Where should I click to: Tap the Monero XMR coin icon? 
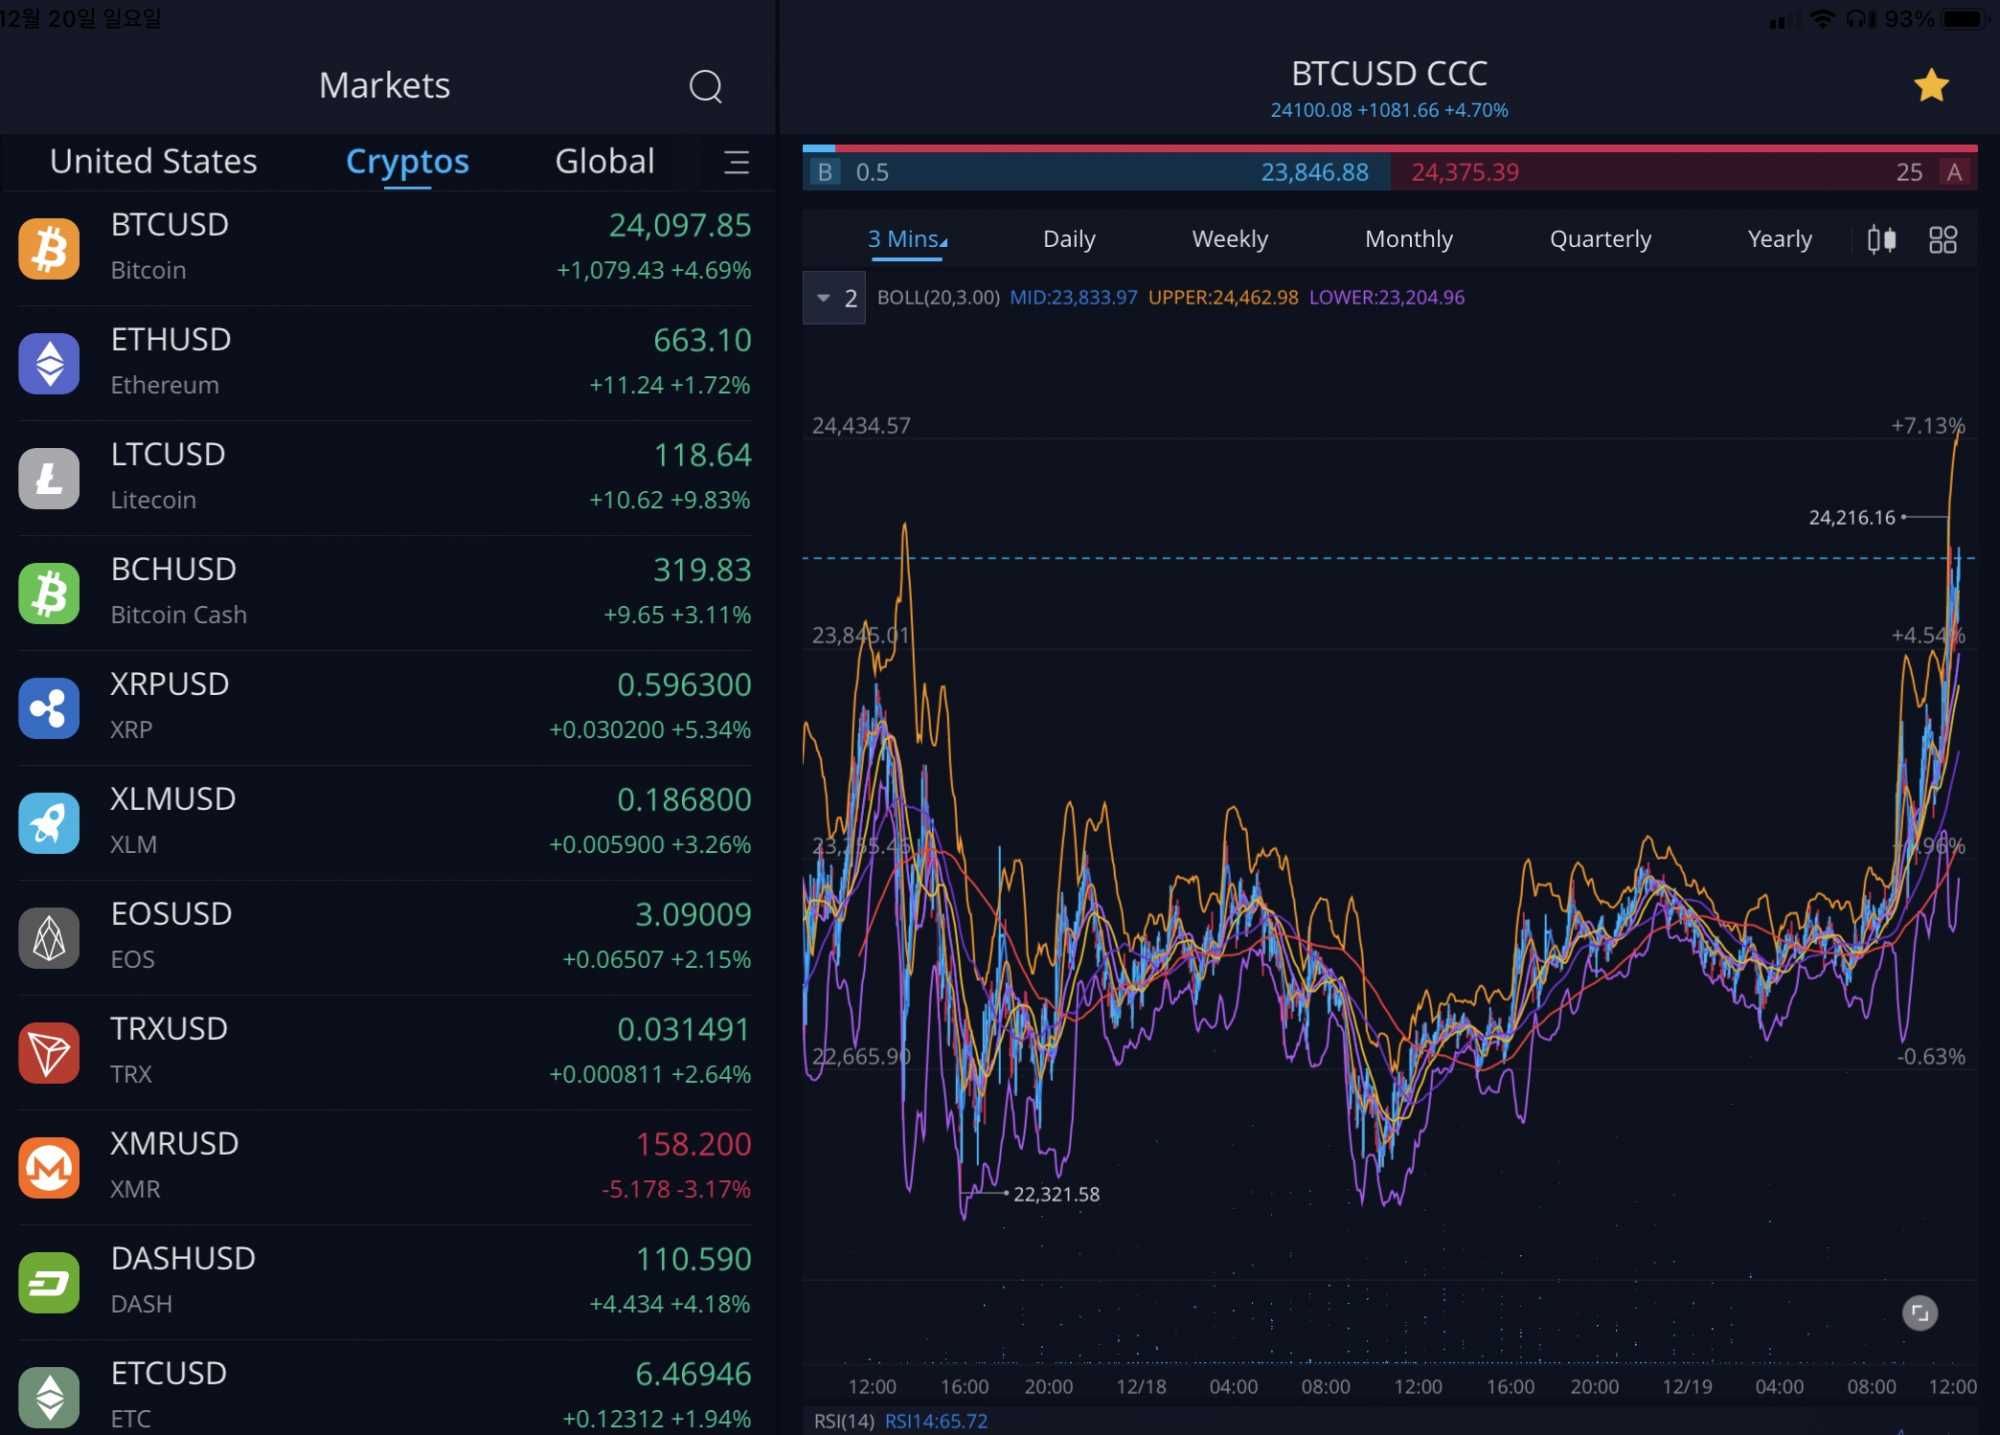(49, 1167)
